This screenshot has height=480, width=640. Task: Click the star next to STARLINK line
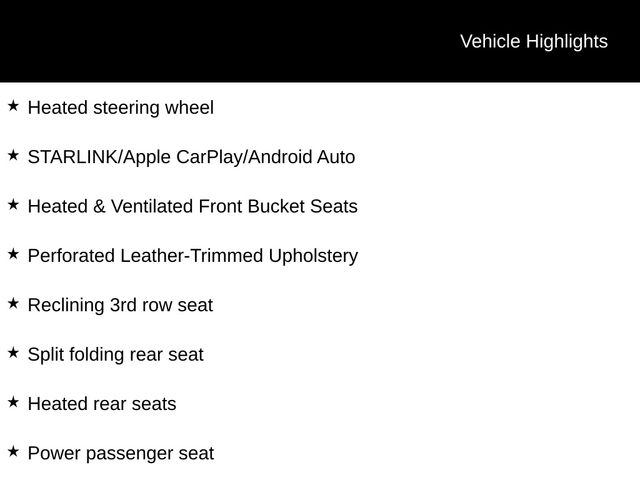13,155
